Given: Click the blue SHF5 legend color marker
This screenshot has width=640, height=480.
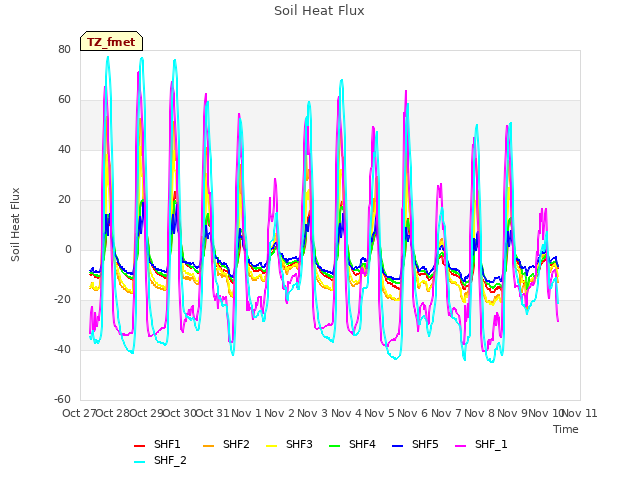Looking at the screenshot, I should 398,446.
